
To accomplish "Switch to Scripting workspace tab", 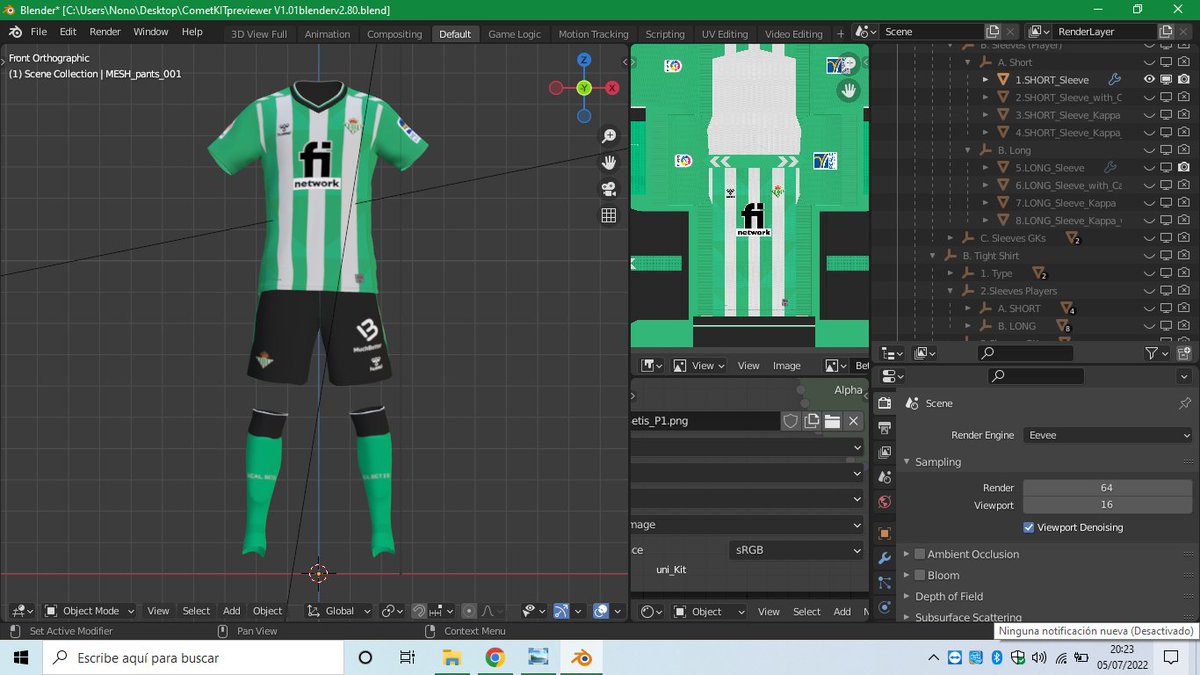I will coord(665,34).
